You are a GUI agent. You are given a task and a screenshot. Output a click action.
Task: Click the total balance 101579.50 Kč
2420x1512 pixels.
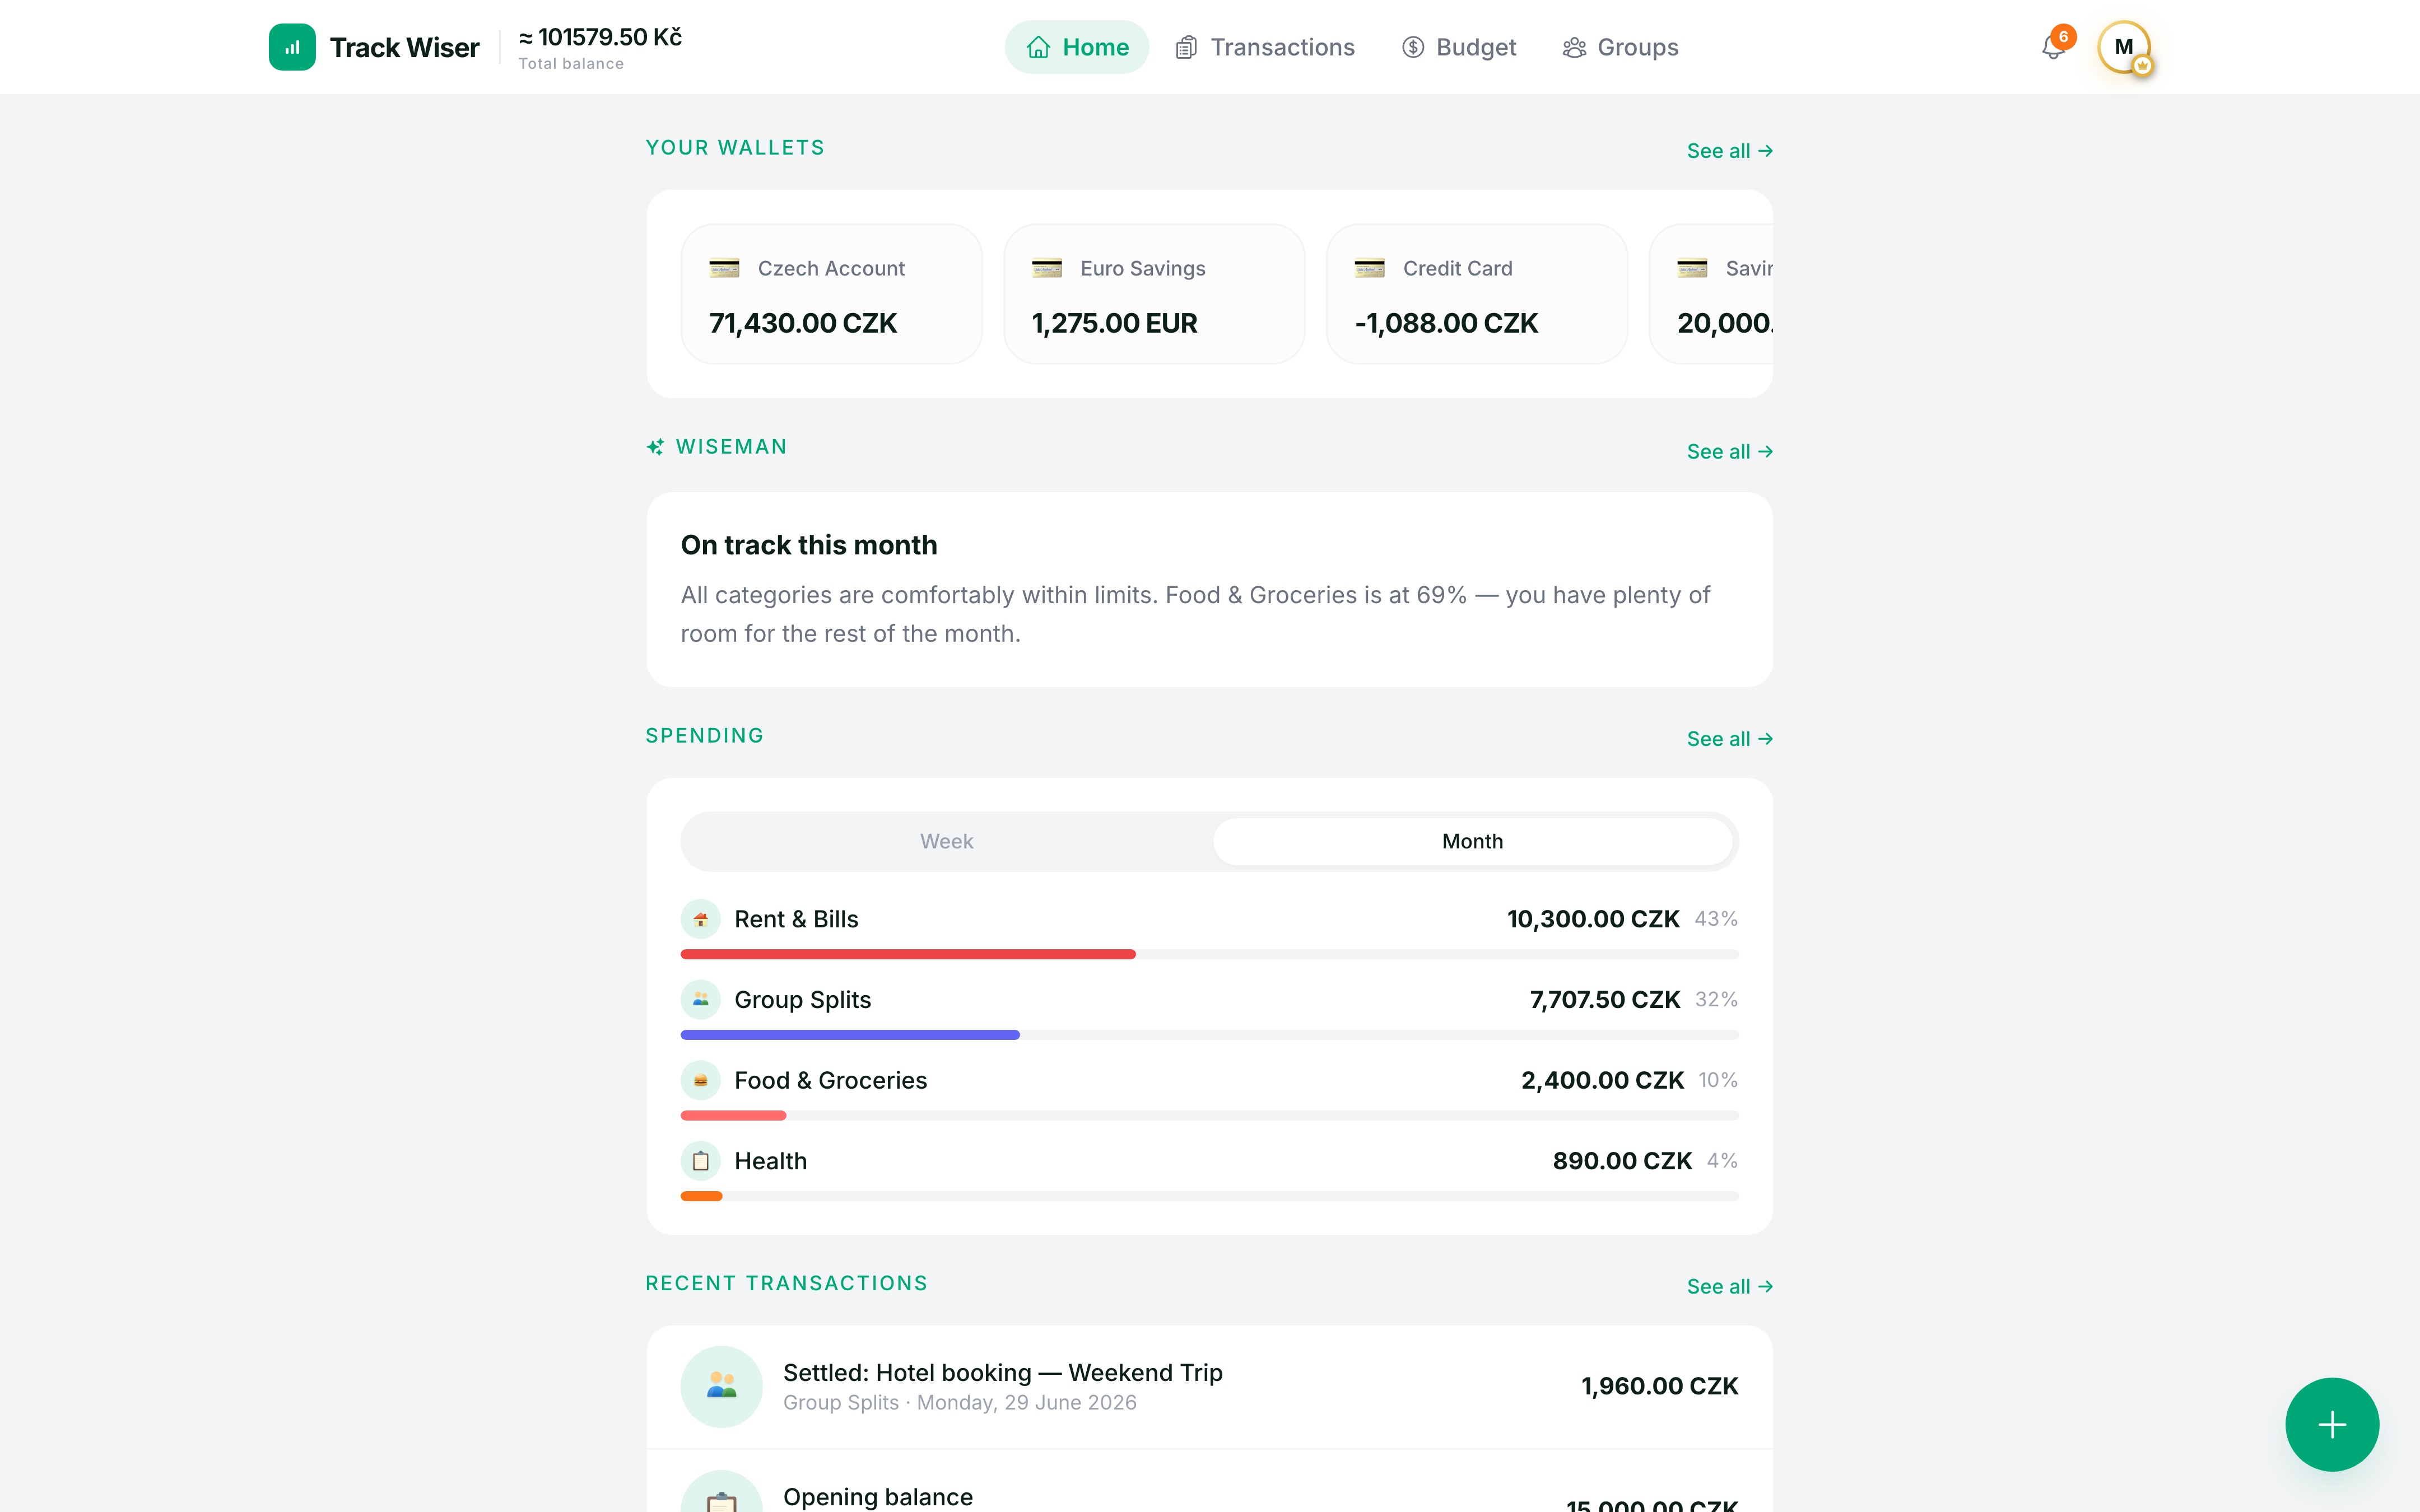(x=600, y=37)
